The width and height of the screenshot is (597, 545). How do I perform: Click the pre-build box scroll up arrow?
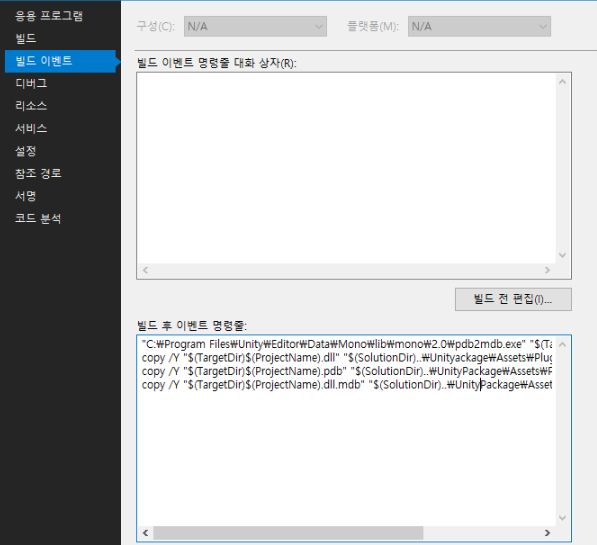tap(562, 82)
